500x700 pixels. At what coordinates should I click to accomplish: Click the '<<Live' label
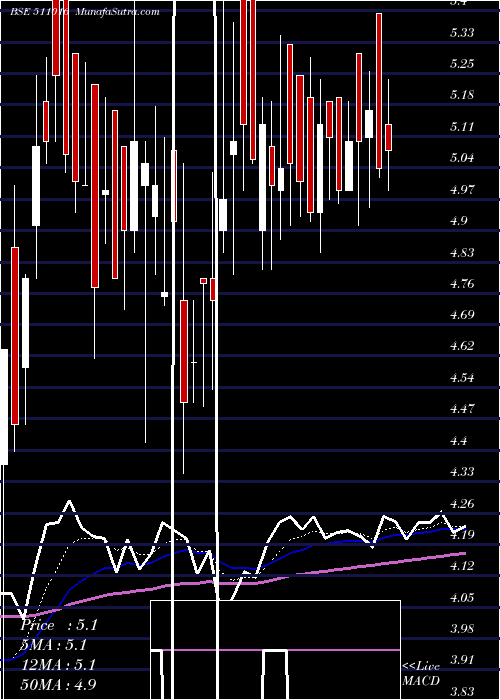pyautogui.click(x=421, y=667)
